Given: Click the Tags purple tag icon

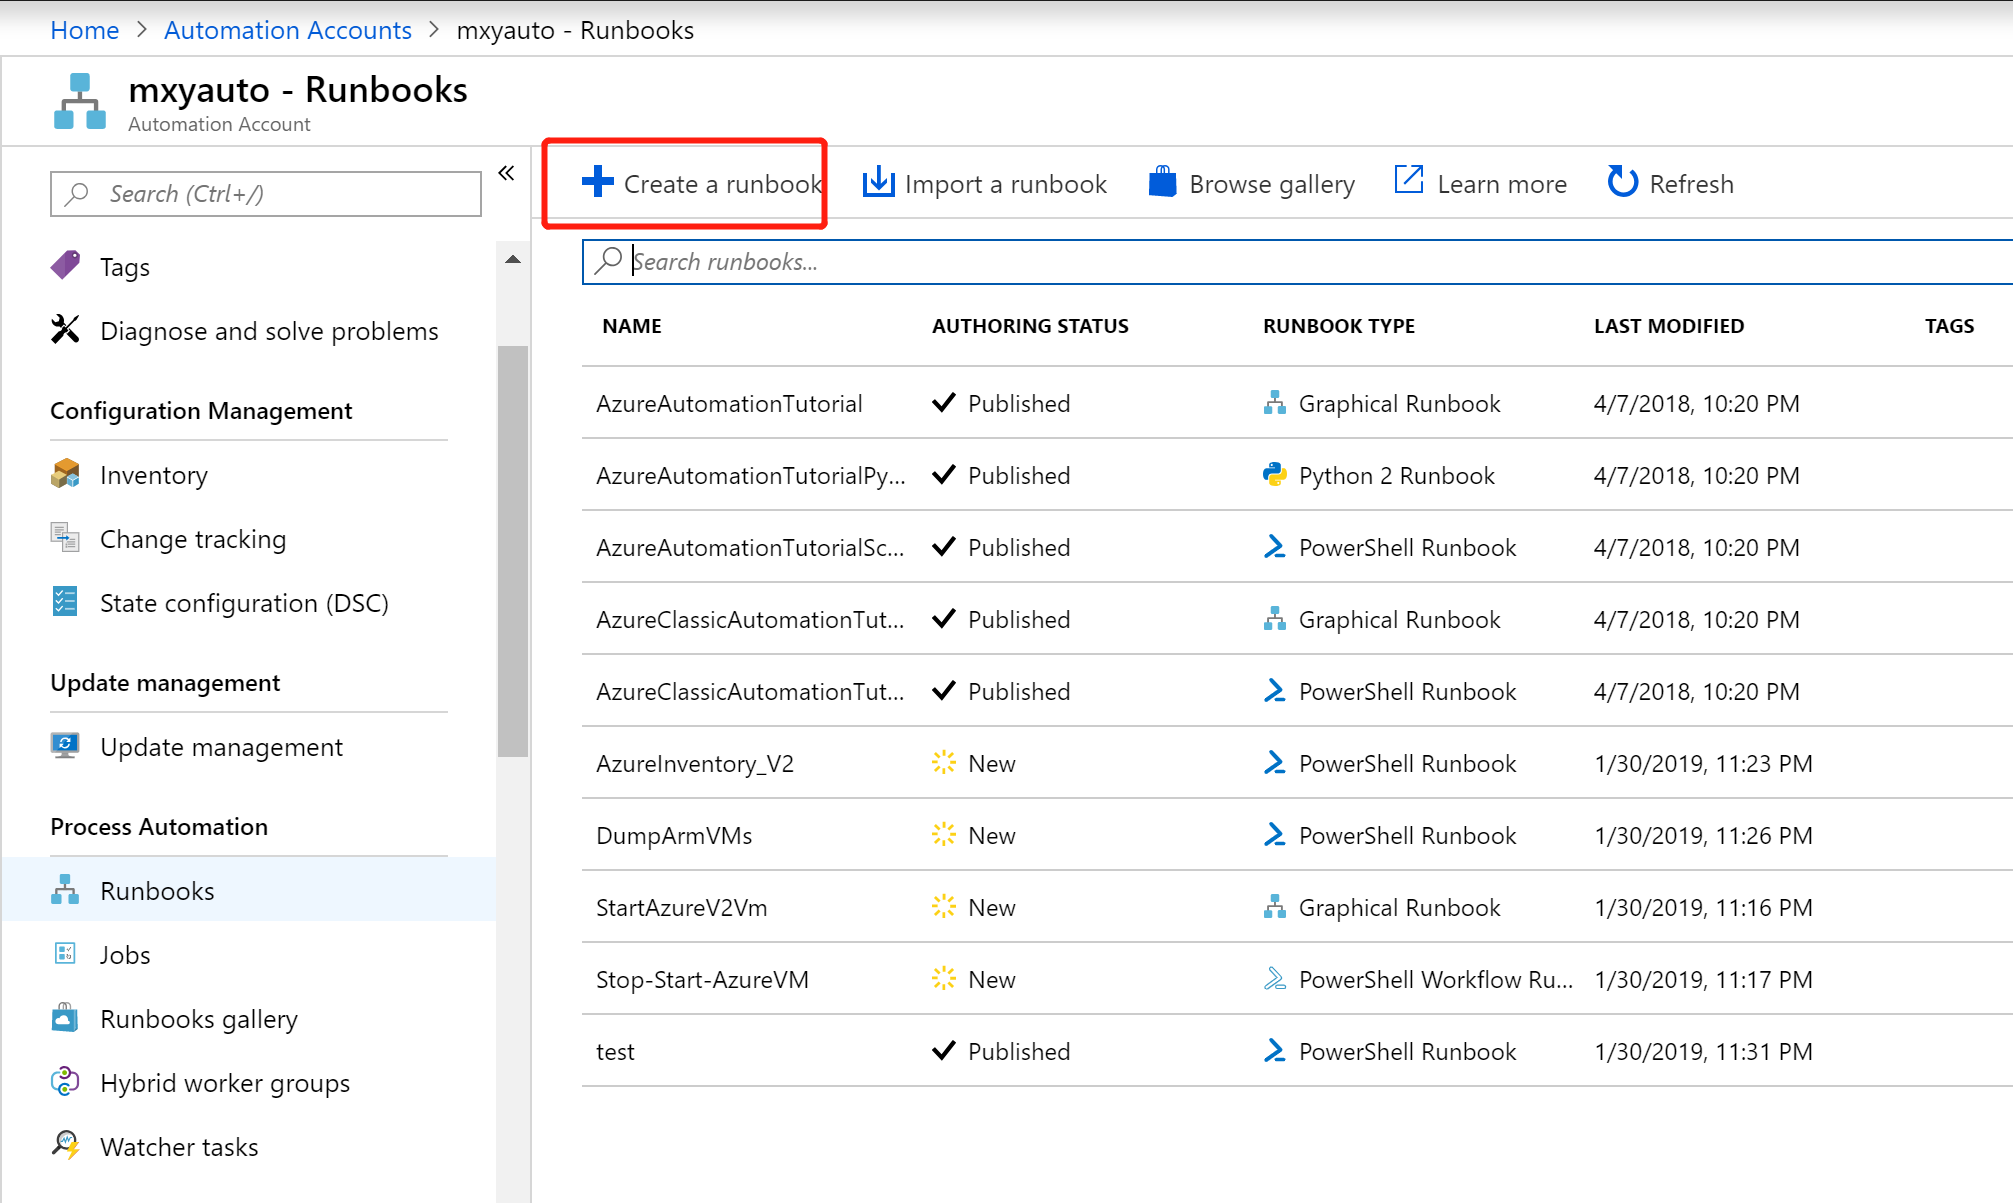Looking at the screenshot, I should tap(65, 266).
